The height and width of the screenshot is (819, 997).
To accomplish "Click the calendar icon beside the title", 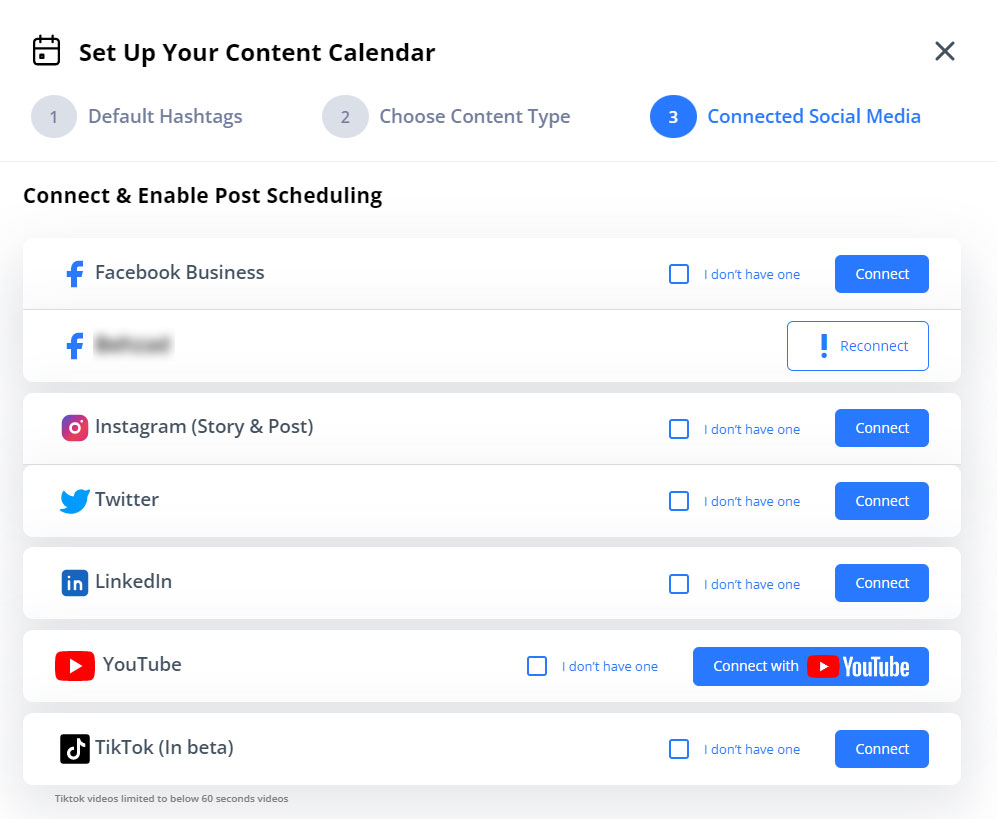I will [46, 51].
